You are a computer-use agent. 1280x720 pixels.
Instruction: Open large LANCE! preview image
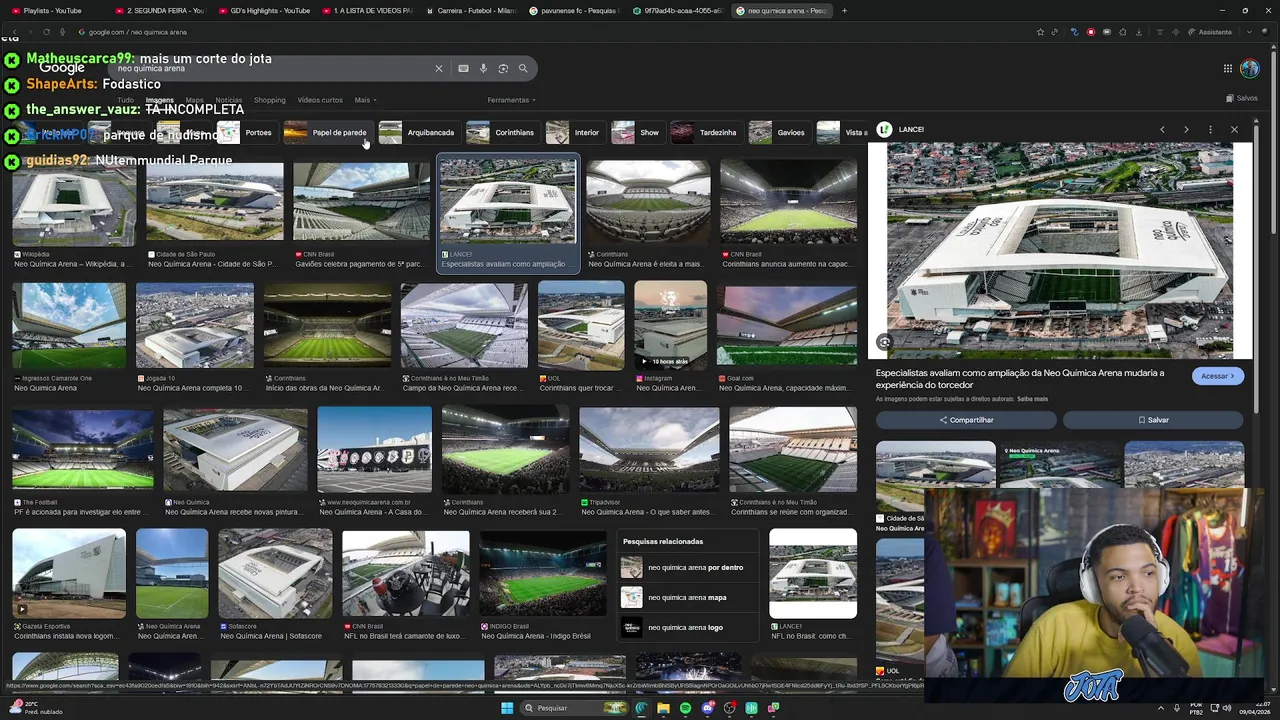(1060, 250)
